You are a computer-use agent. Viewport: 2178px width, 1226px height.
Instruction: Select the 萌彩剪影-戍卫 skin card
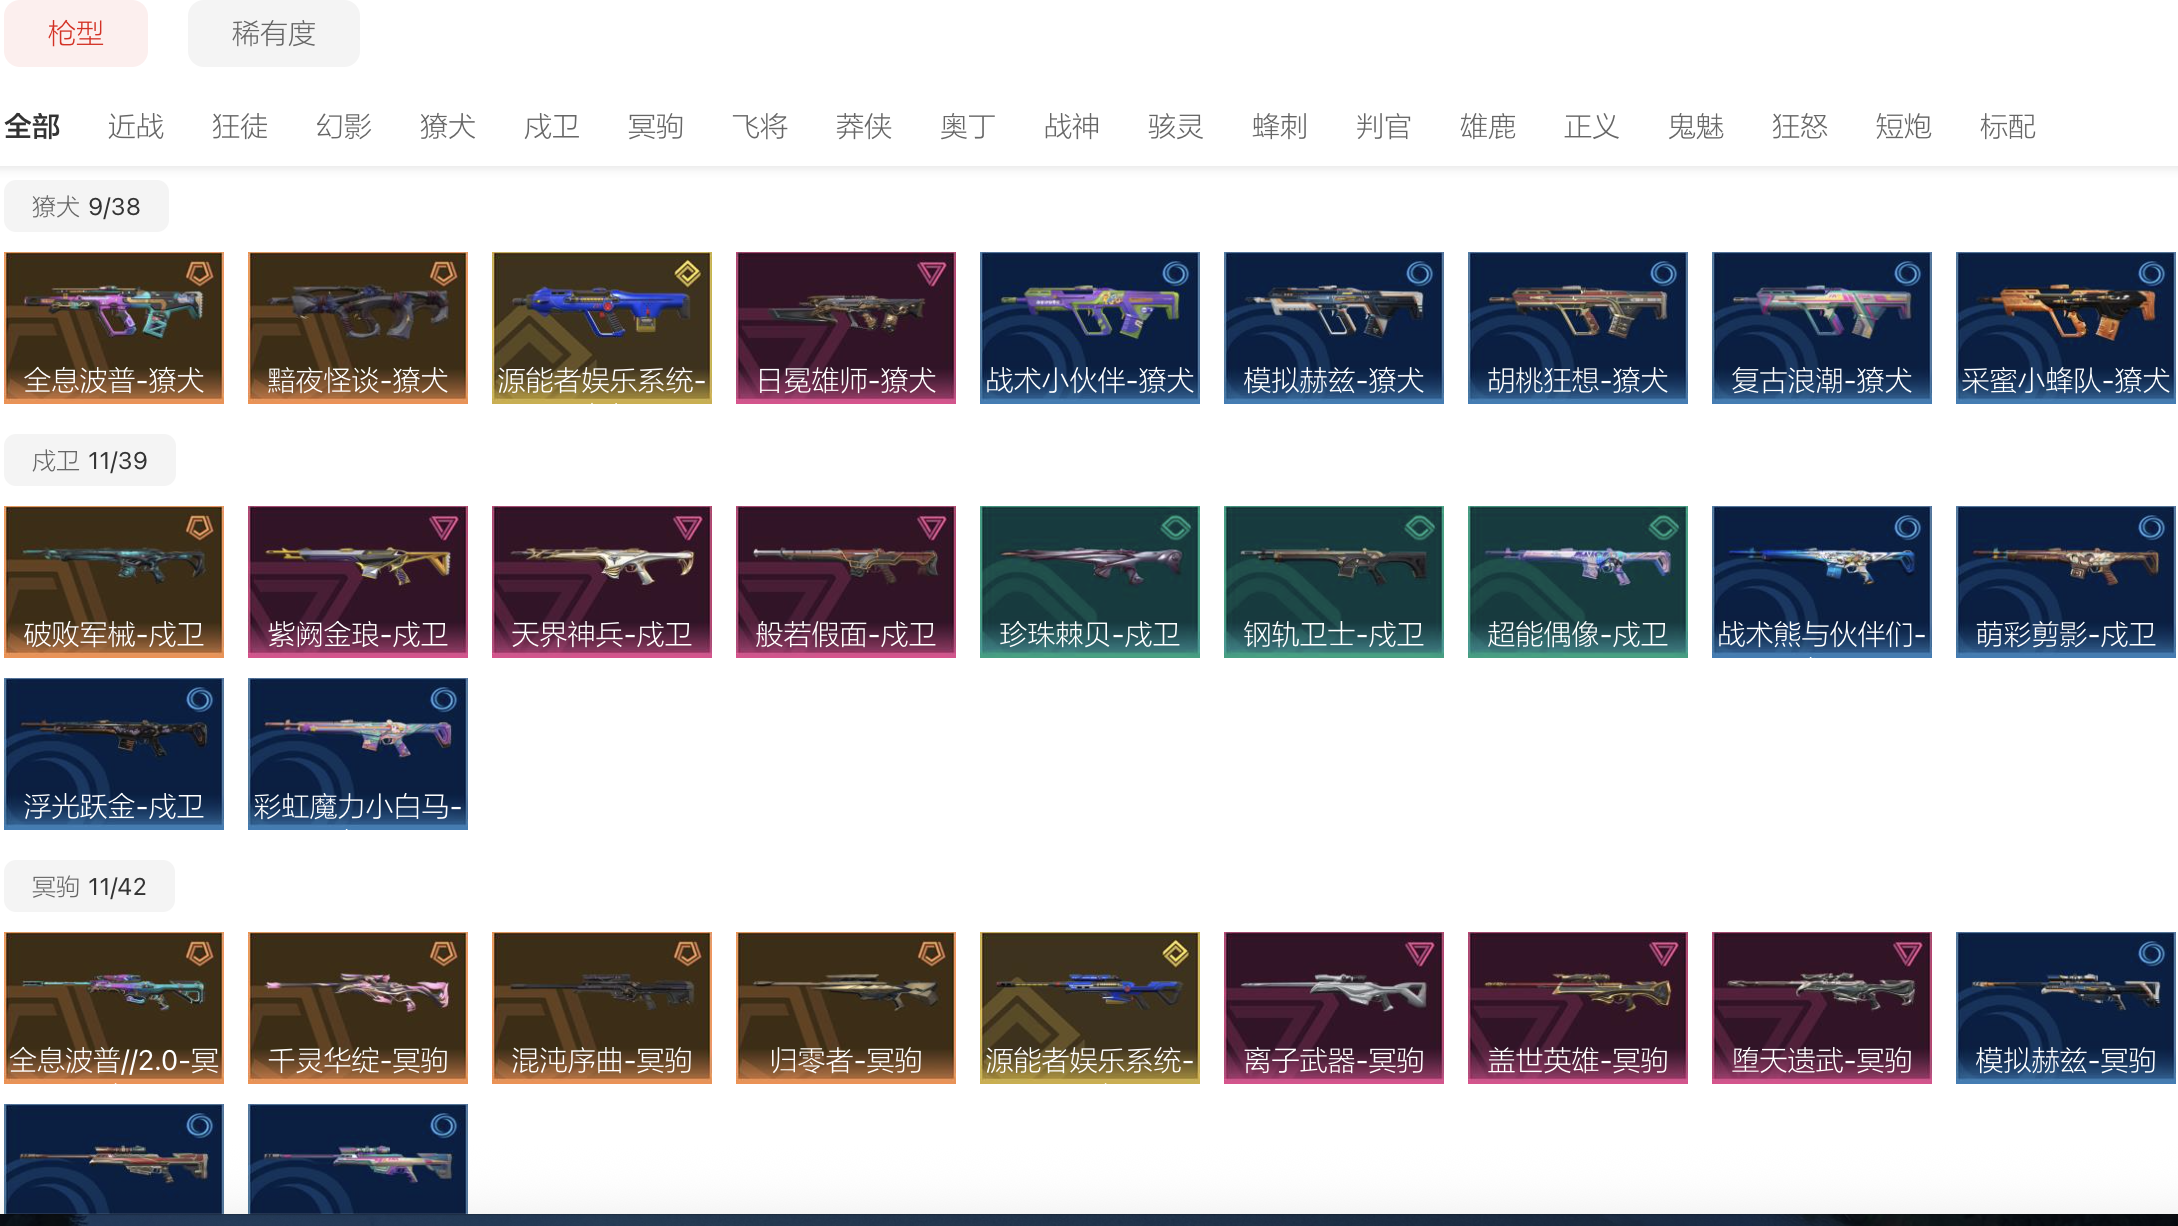(2066, 582)
